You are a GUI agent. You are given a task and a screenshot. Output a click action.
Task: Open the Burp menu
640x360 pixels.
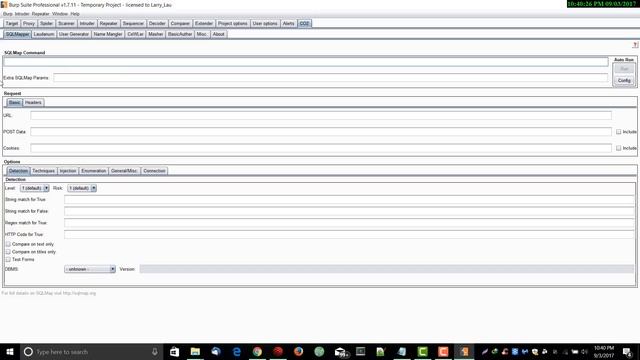click(x=8, y=14)
